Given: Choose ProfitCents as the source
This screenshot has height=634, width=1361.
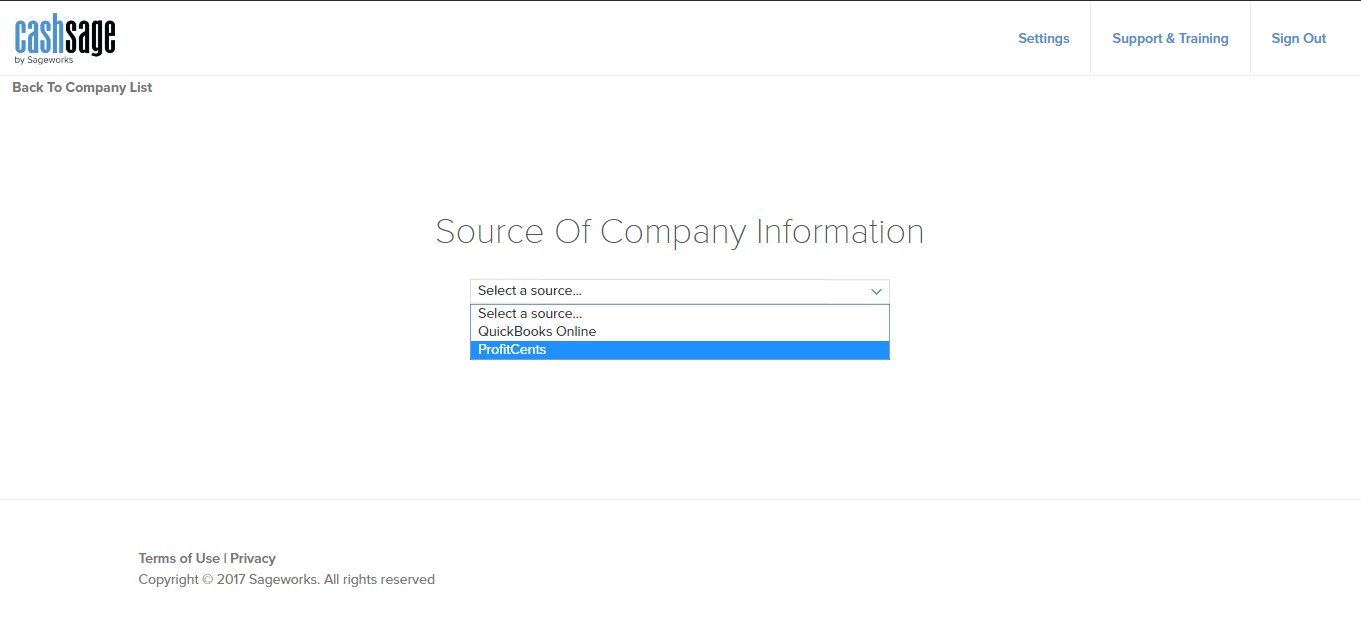Looking at the screenshot, I should (680, 350).
